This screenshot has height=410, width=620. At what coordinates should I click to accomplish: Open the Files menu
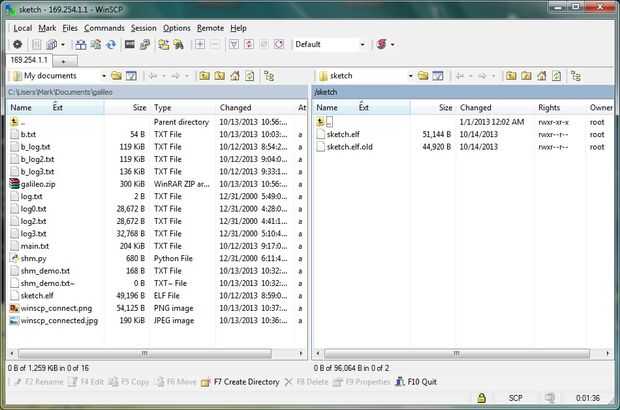70,28
